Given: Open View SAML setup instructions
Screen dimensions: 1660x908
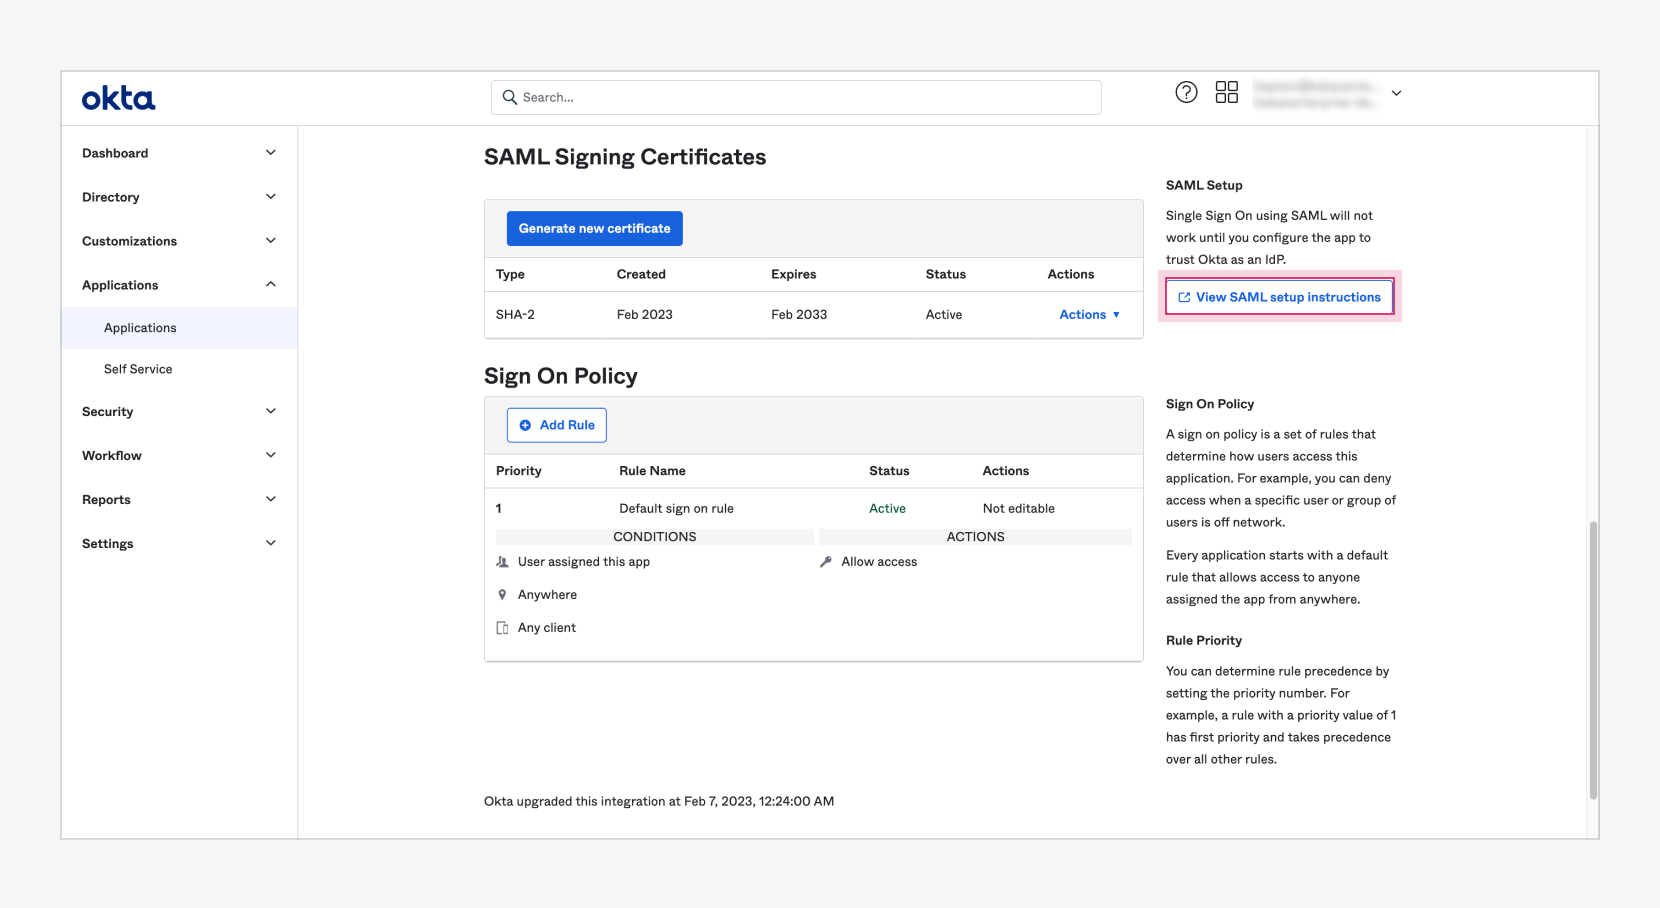Looking at the screenshot, I should [x=1279, y=297].
